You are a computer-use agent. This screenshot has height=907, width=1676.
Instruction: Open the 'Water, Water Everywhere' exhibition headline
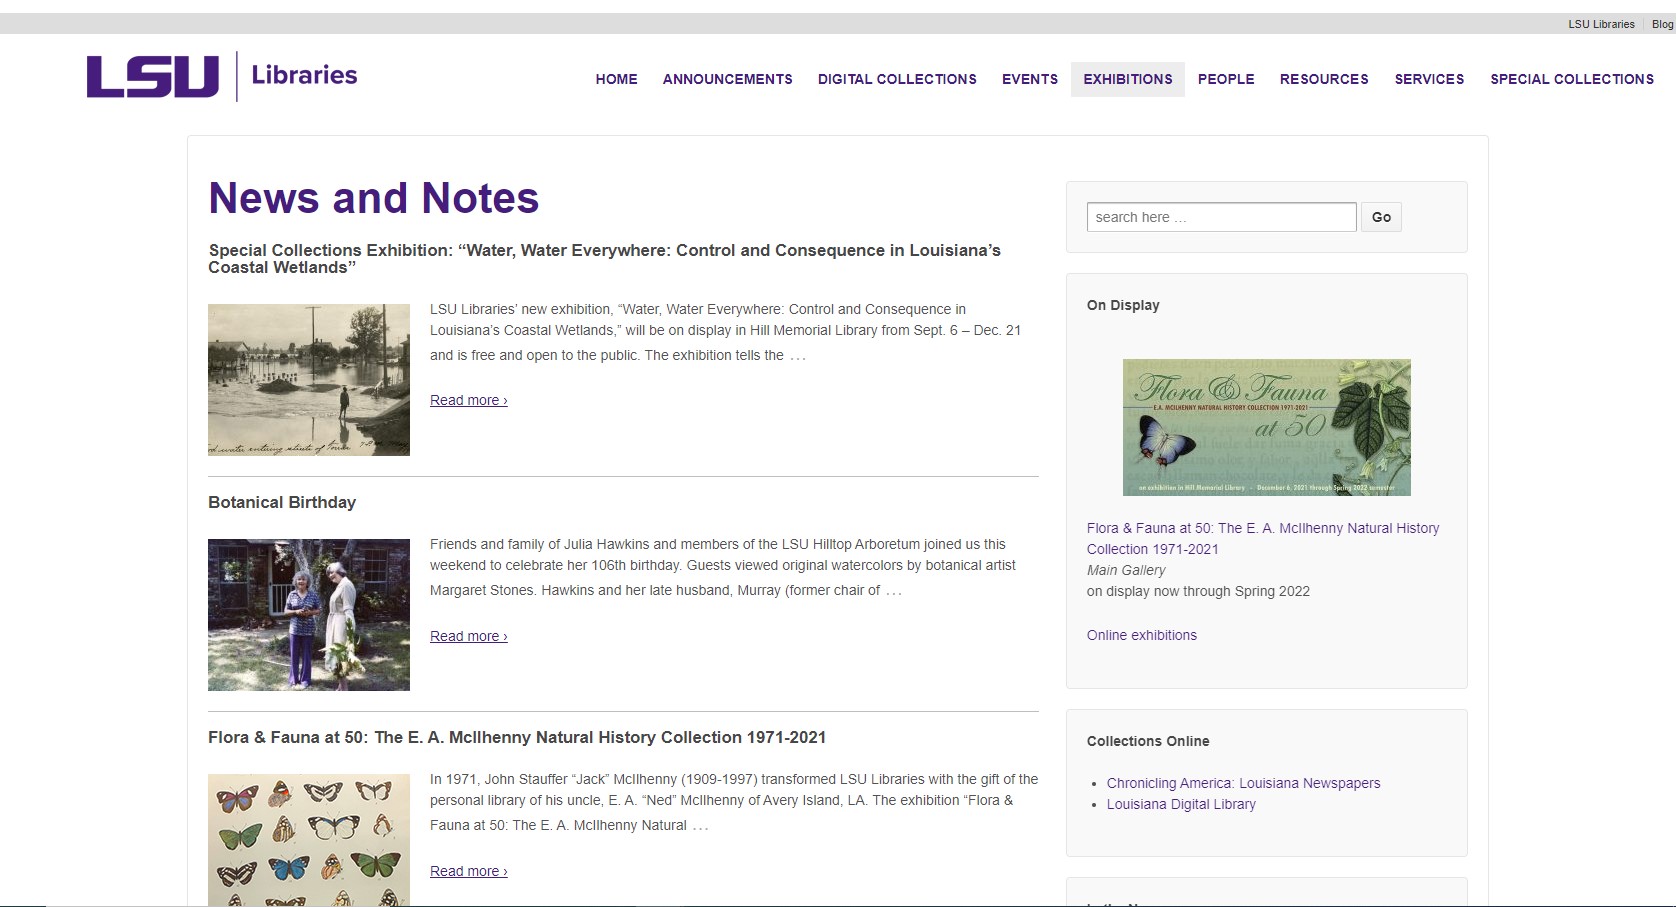click(x=604, y=259)
